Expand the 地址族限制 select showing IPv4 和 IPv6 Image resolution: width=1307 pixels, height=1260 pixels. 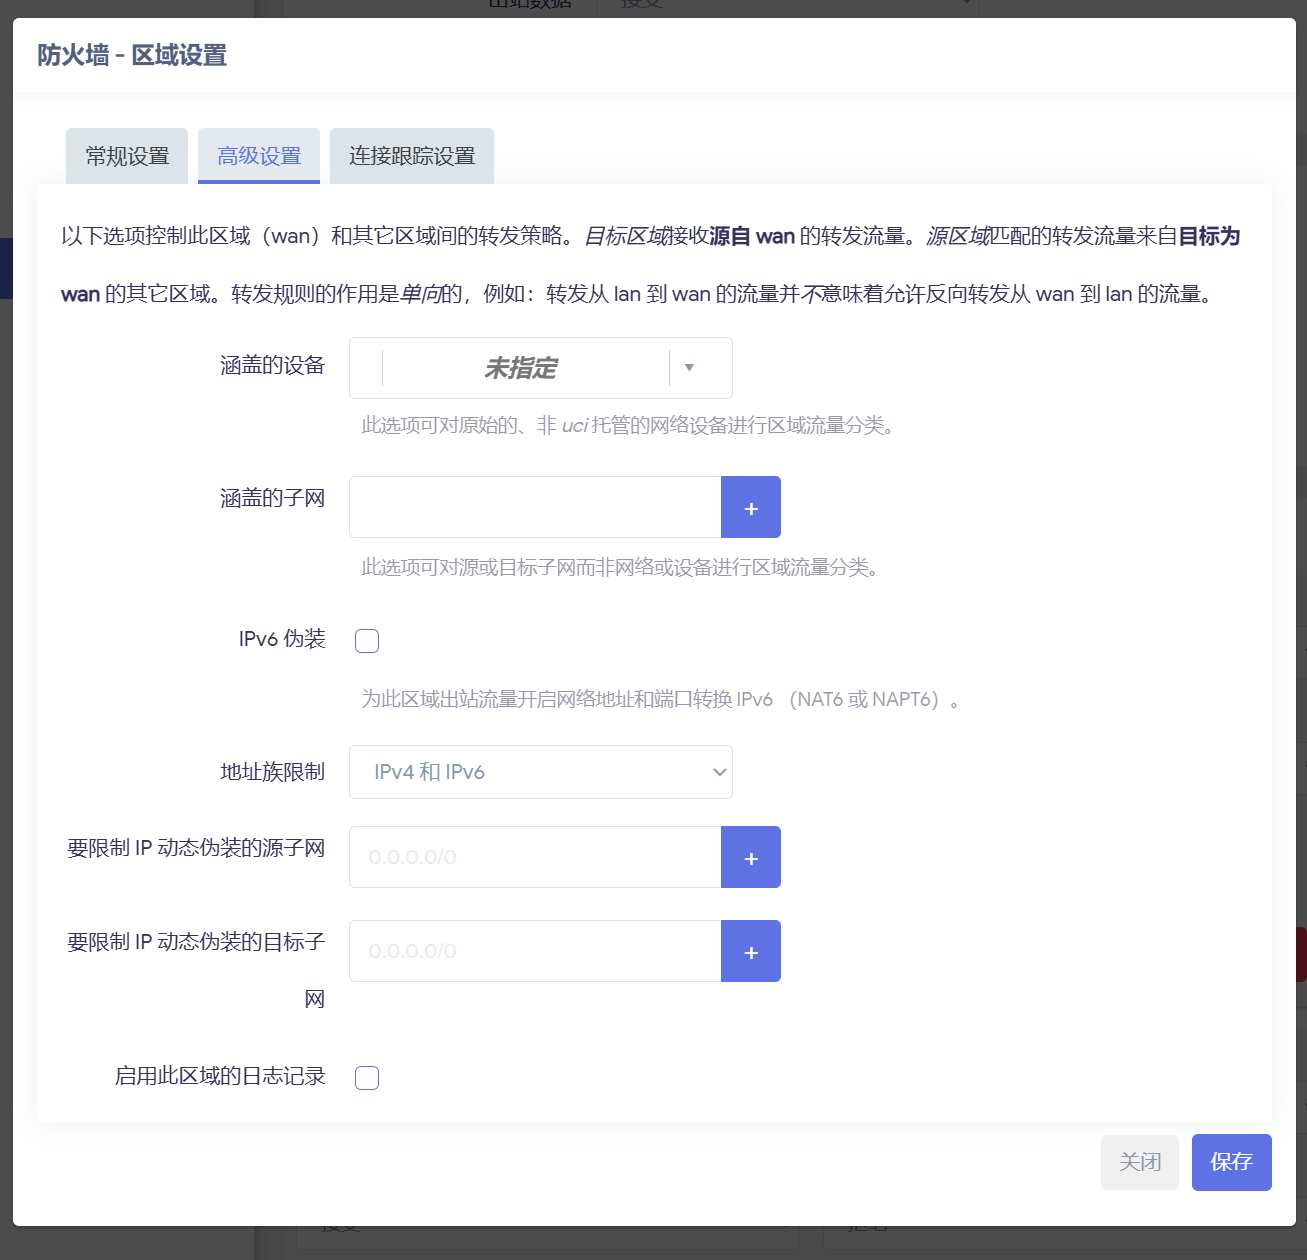540,772
